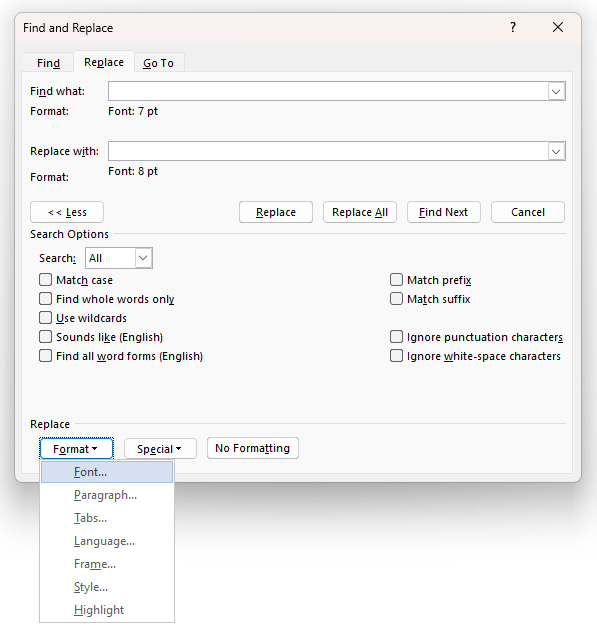The image size is (597, 627).
Task: Click the Replace button
Action: pyautogui.click(x=276, y=212)
